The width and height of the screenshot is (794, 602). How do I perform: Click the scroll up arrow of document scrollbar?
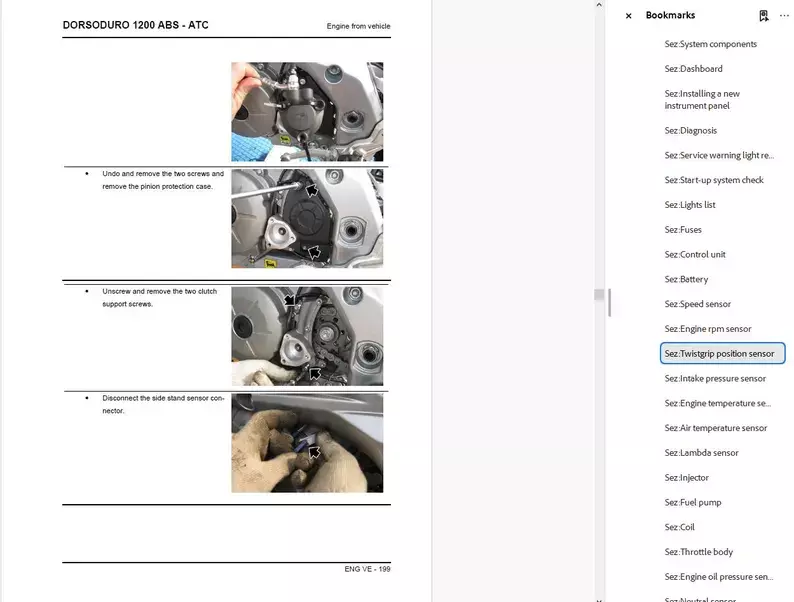pyautogui.click(x=599, y=5)
